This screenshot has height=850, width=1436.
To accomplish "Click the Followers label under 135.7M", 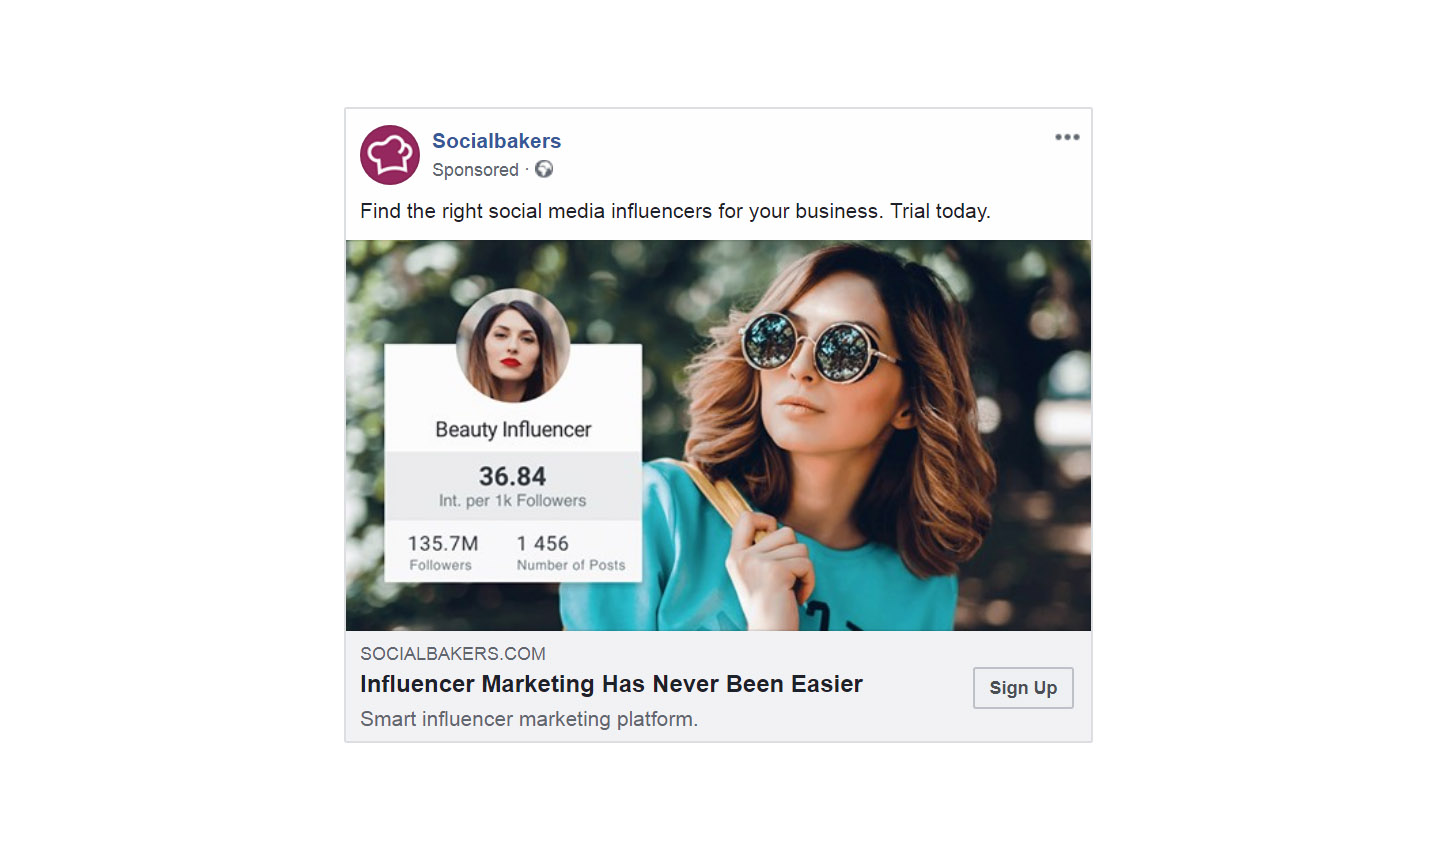I will (x=440, y=565).
